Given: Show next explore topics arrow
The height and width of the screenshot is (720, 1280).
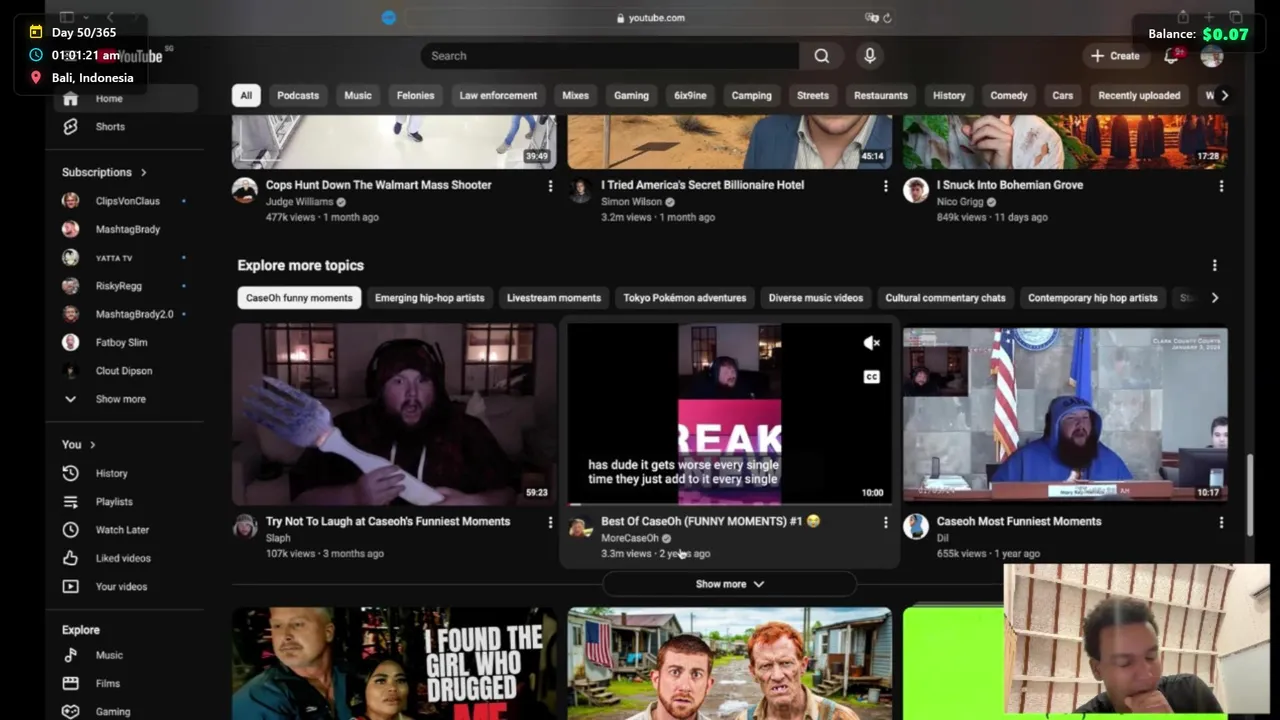Looking at the screenshot, I should (x=1214, y=298).
